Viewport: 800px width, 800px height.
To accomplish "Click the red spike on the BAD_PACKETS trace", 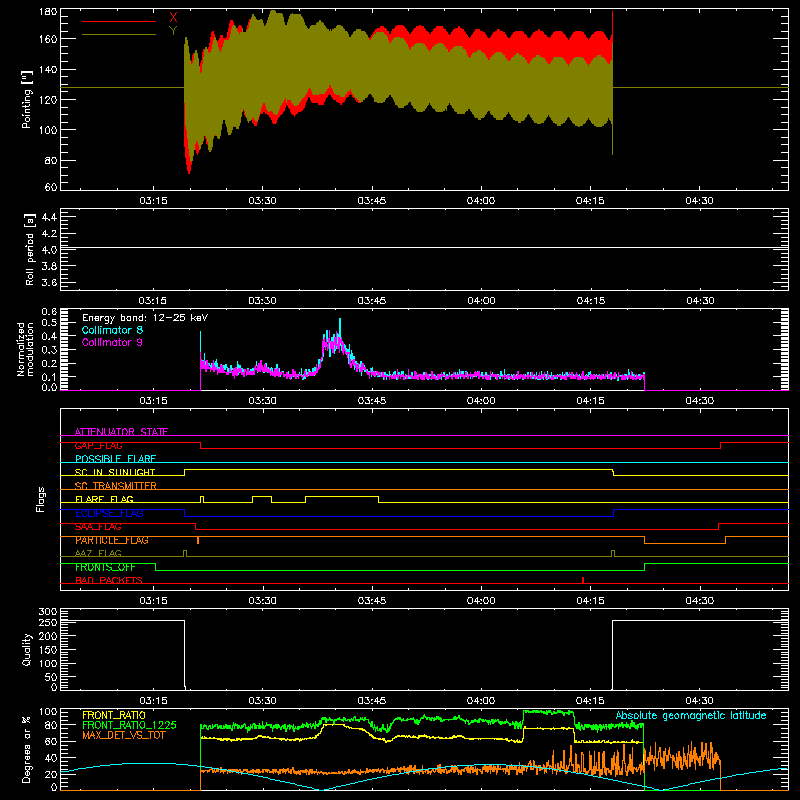I will pos(583,580).
